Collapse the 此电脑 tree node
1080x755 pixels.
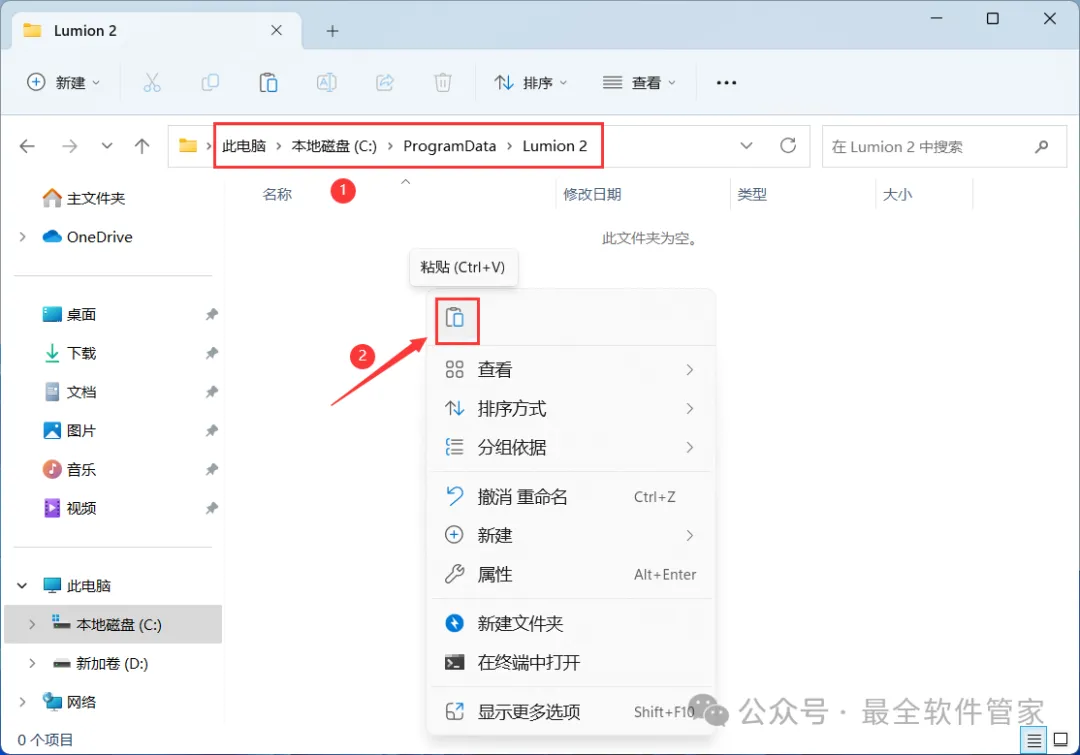pyautogui.click(x=22, y=586)
